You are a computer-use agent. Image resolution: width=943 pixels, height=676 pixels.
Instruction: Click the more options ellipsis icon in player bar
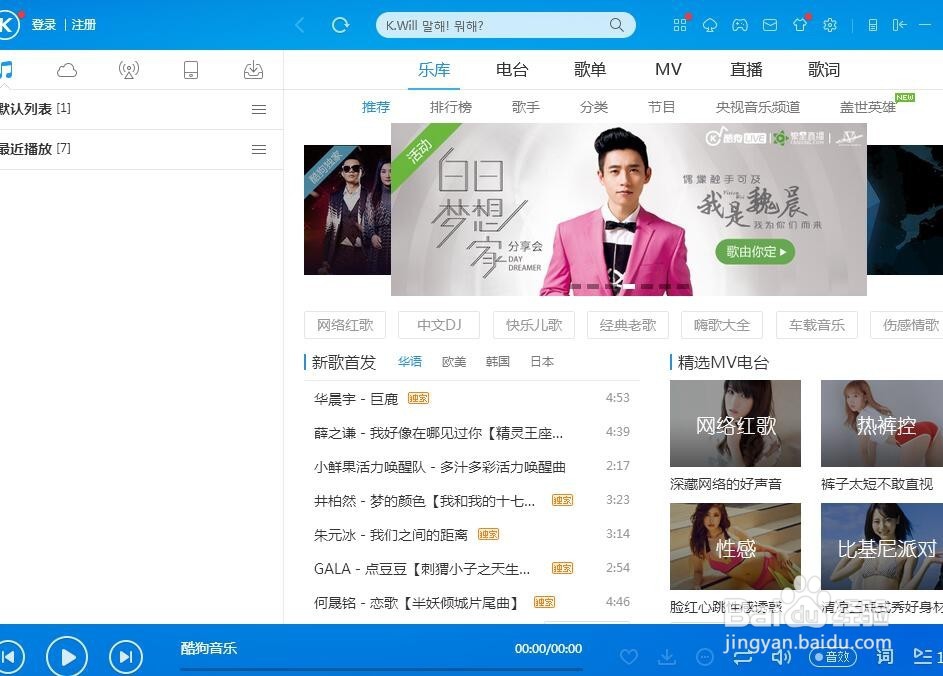704,657
